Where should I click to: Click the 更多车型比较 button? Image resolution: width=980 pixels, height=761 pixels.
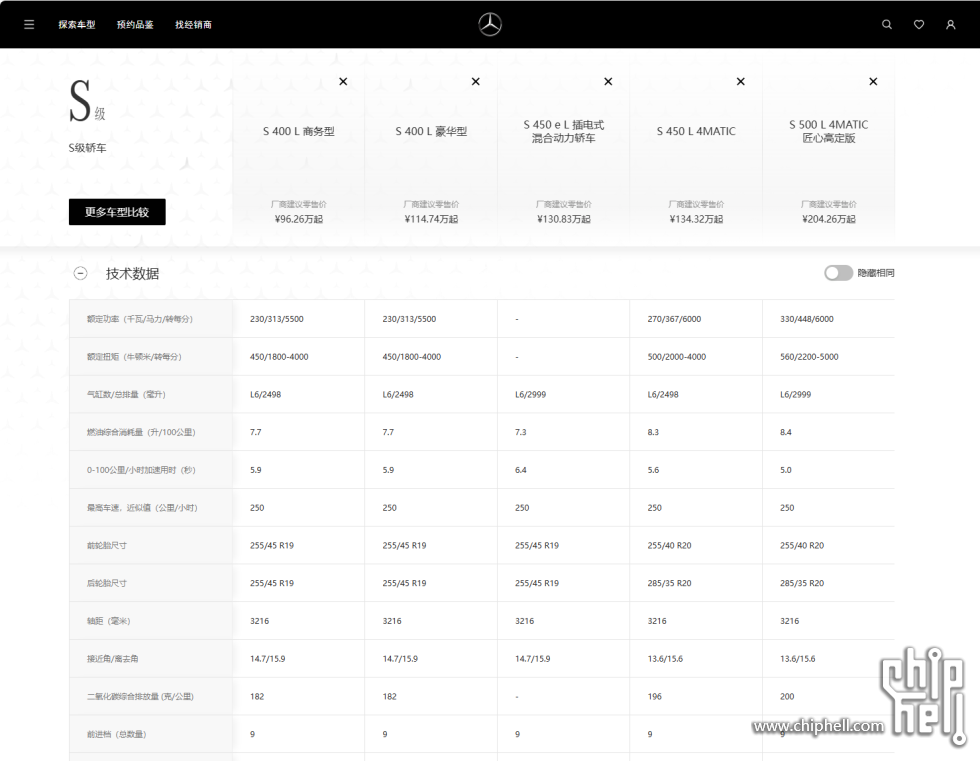[x=117, y=212]
